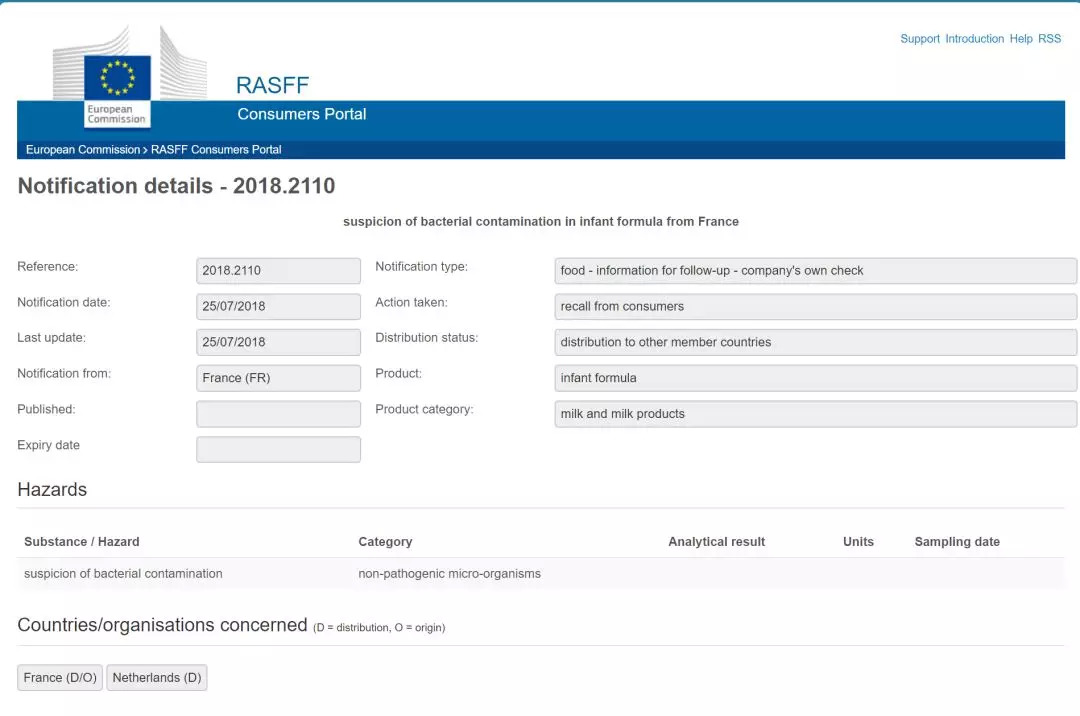Viewport: 1080px width, 716px height.
Task: Open the Support link
Action: [x=920, y=39]
